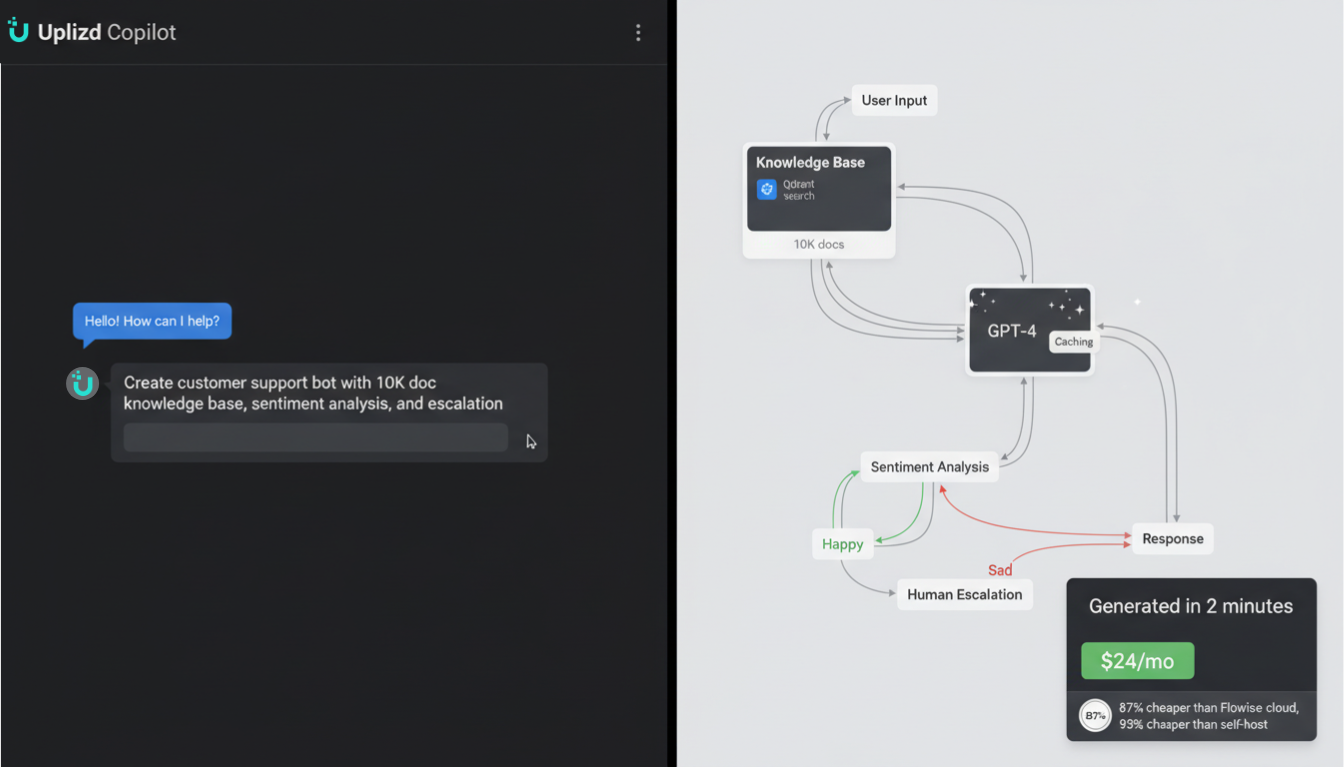Viewport: 1344px width, 767px height.
Task: Click the Uplizd avatar beside the user message
Action: click(81, 383)
